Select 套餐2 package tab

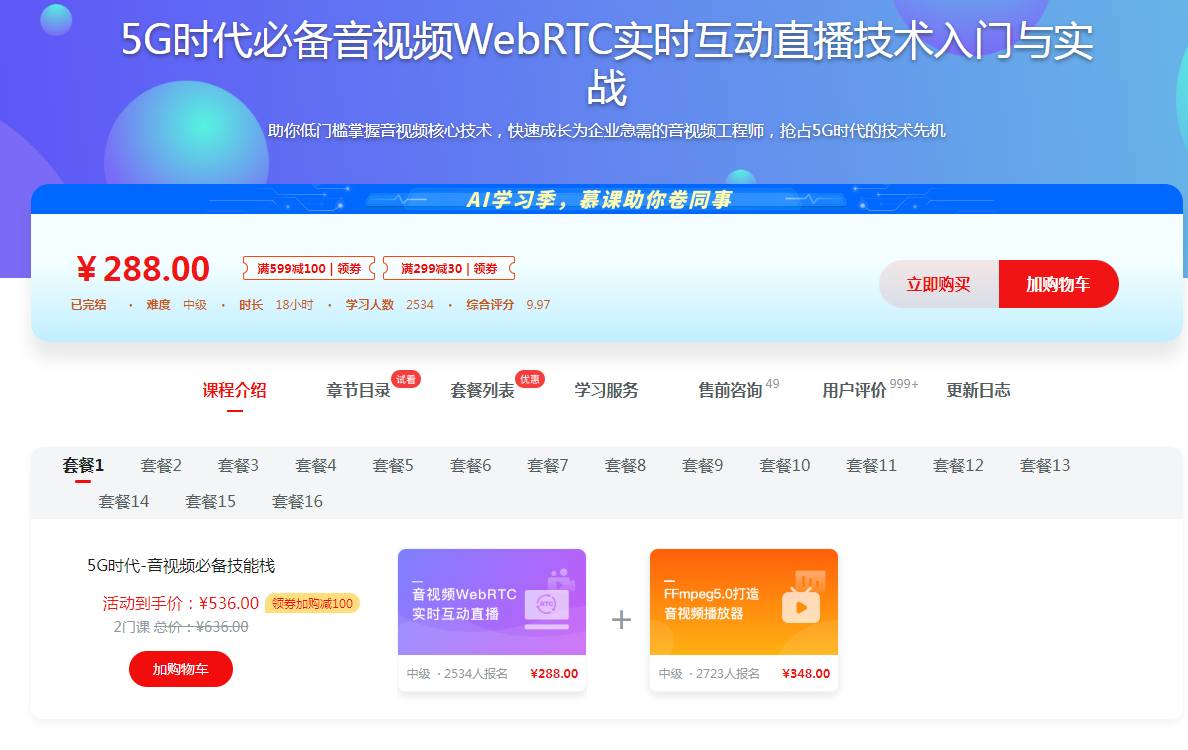[161, 466]
